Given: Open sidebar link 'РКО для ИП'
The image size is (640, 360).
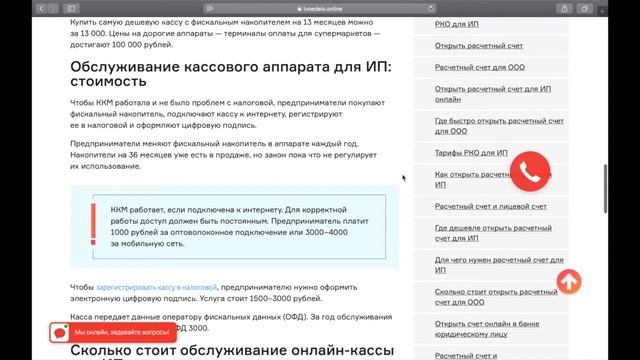Looking at the screenshot, I should (x=457, y=24).
